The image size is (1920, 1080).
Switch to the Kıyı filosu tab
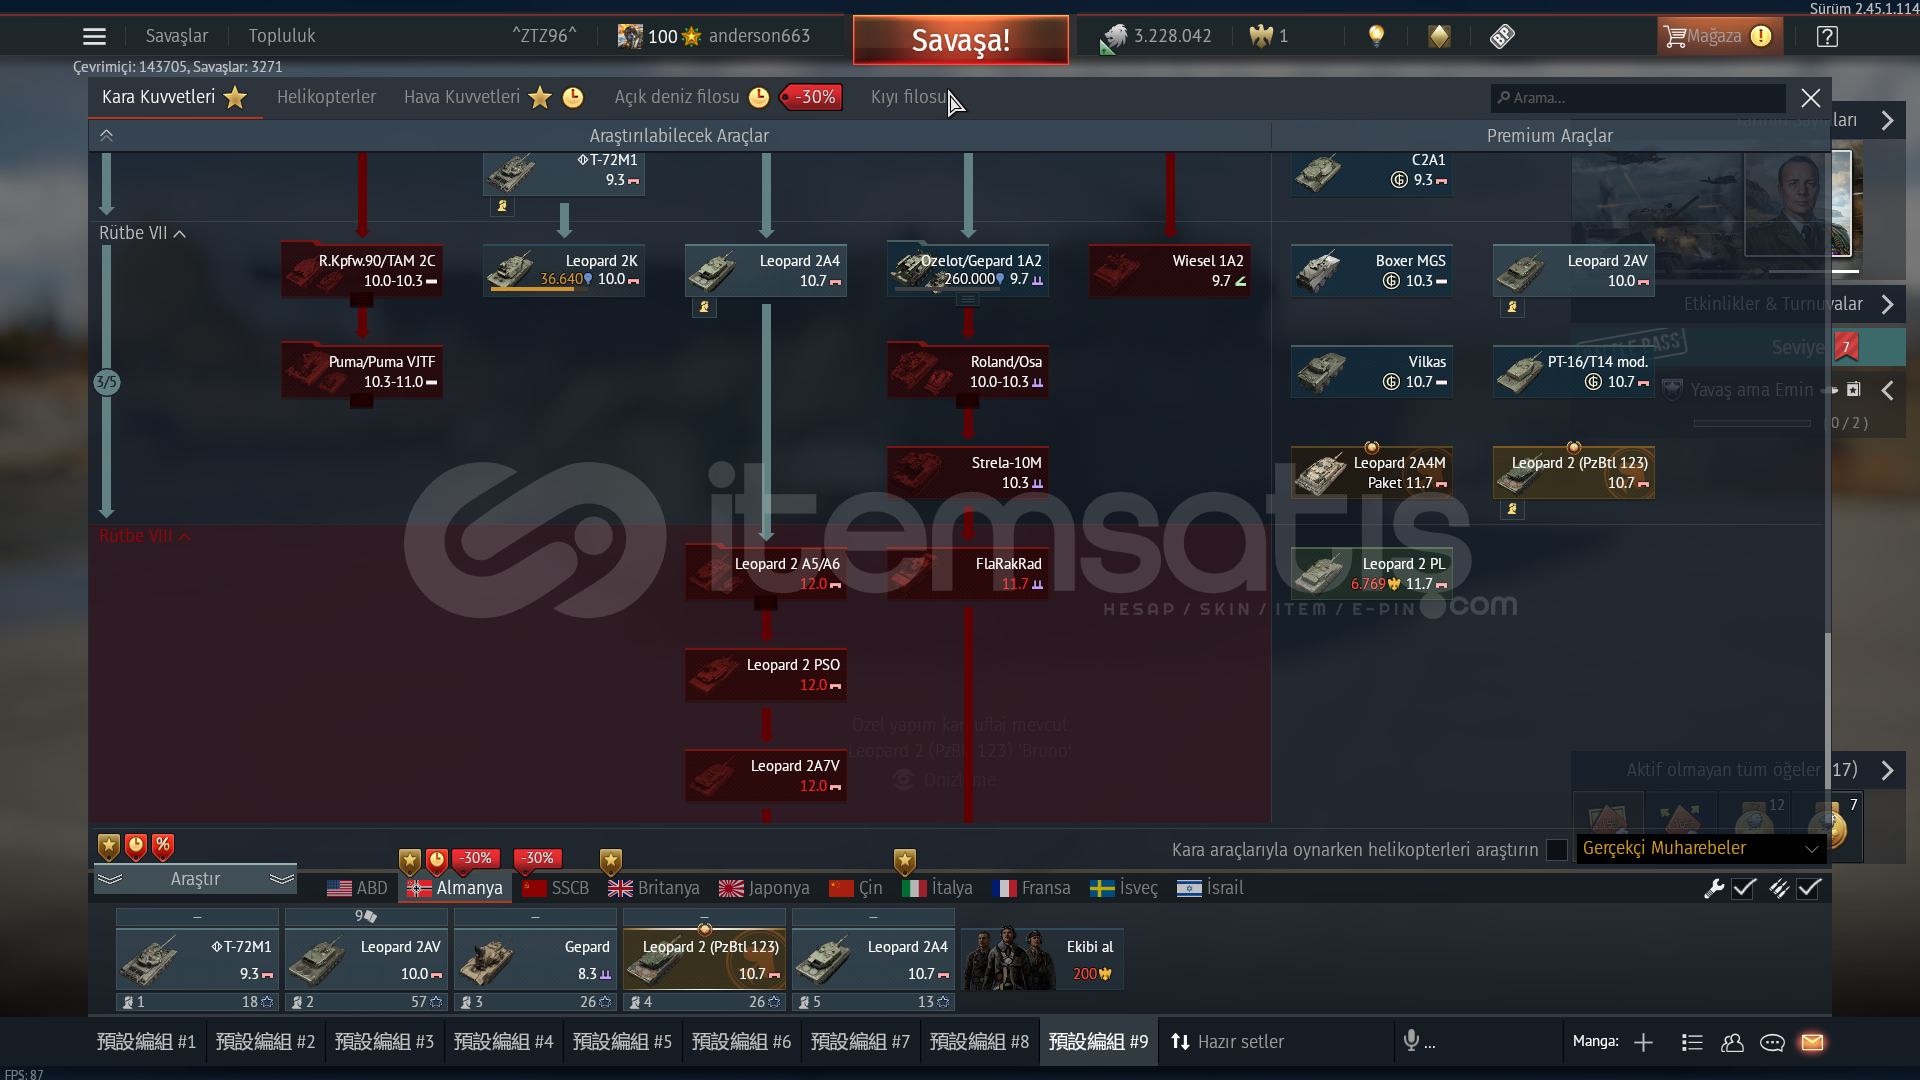click(x=909, y=97)
